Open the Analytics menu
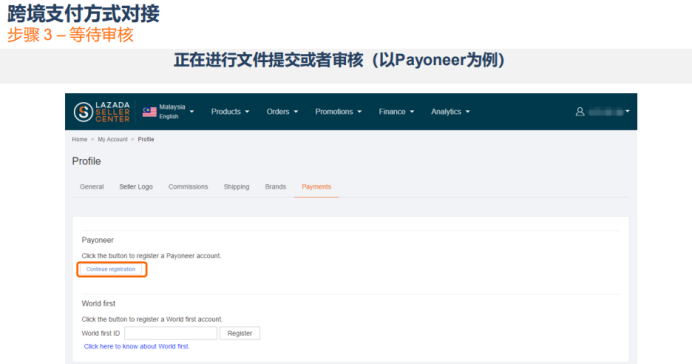692x364 pixels. (x=450, y=112)
